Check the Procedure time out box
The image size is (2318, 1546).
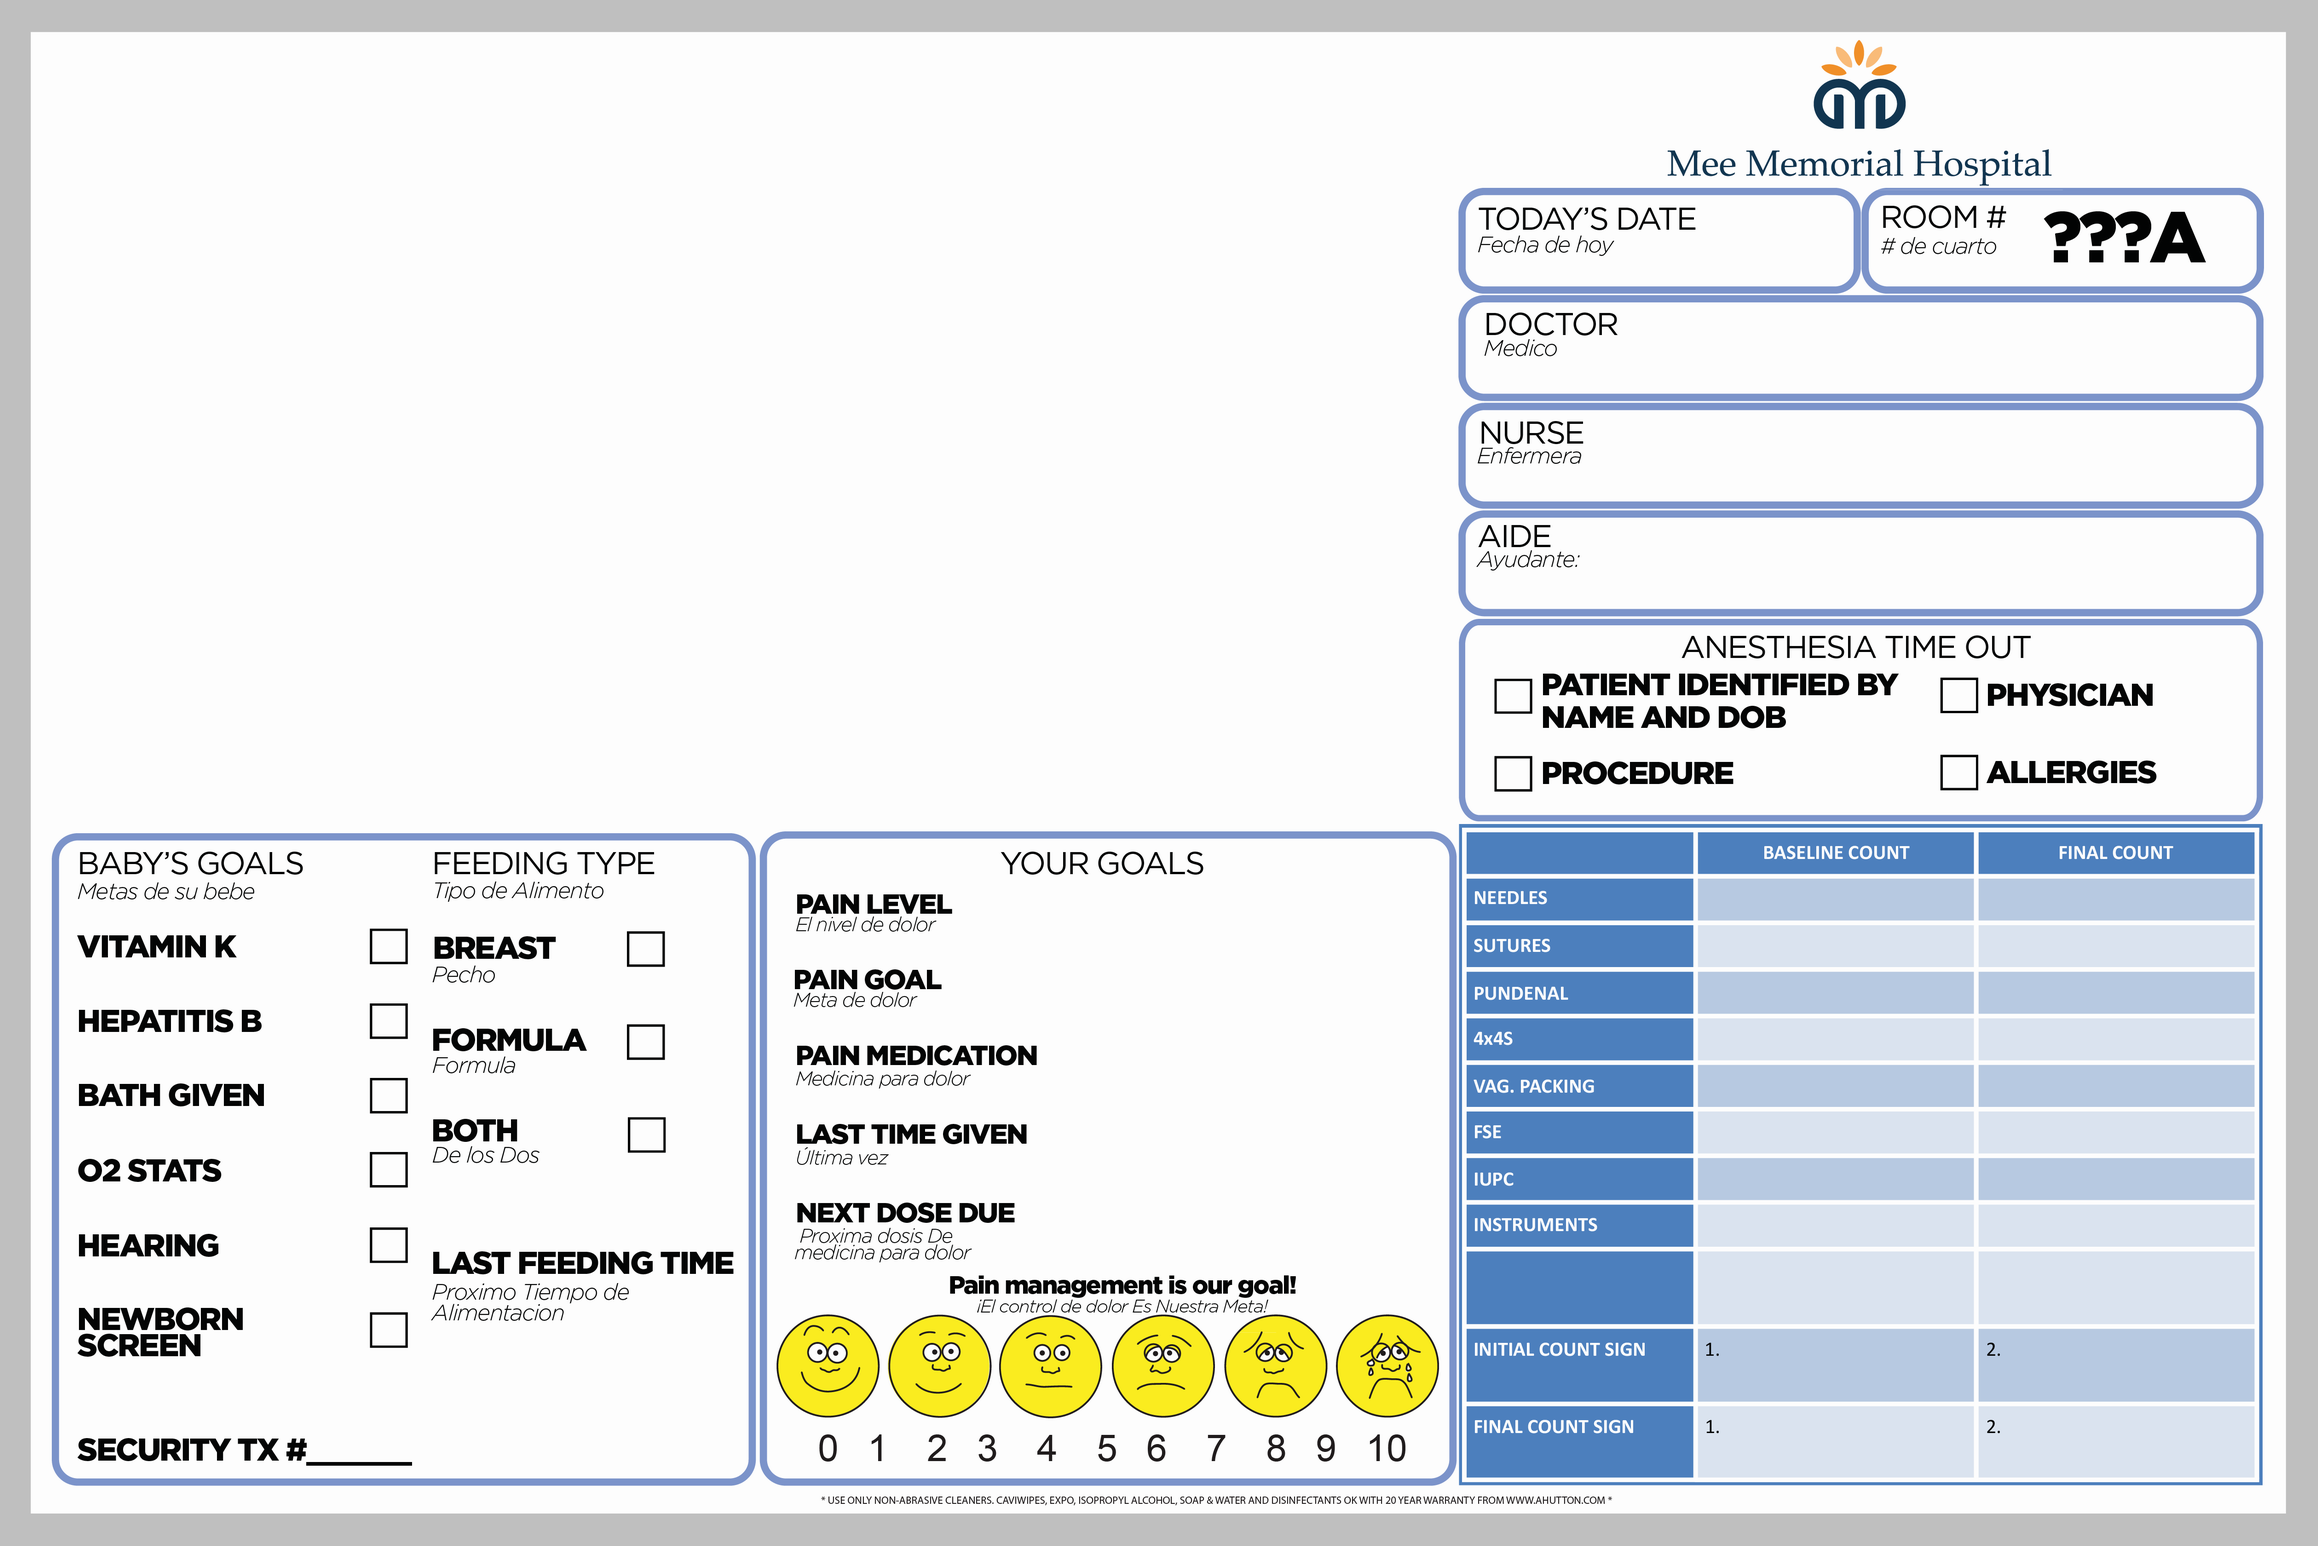tap(1512, 773)
